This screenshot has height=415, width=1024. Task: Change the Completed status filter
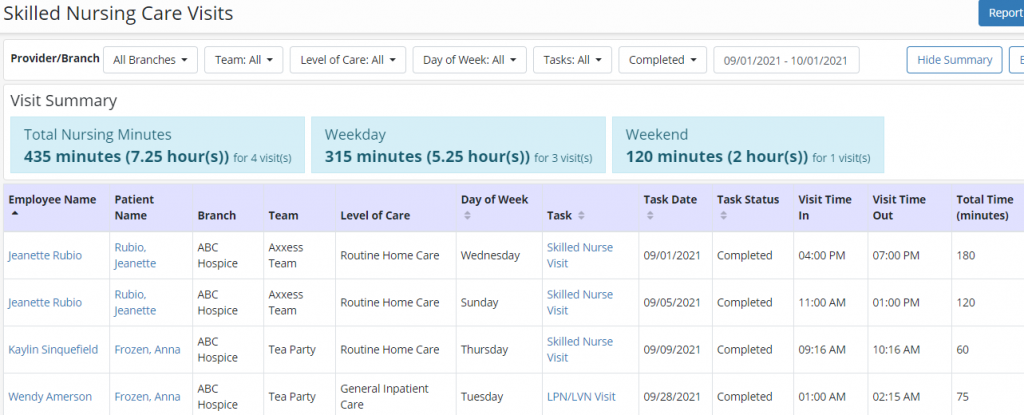click(662, 60)
